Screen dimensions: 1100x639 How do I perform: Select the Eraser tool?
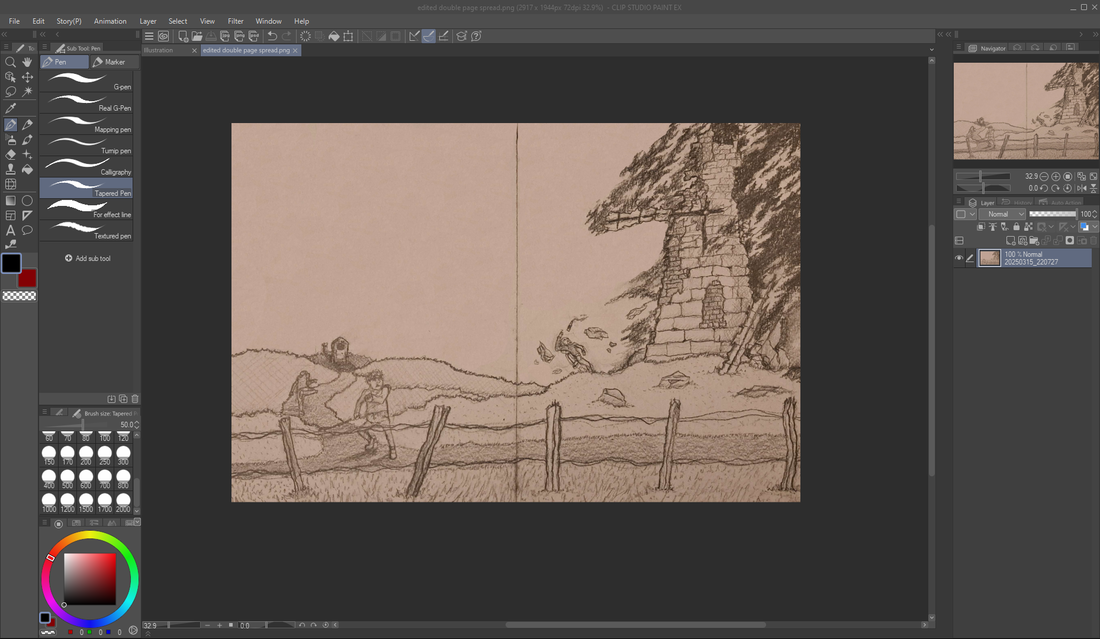[x=11, y=154]
